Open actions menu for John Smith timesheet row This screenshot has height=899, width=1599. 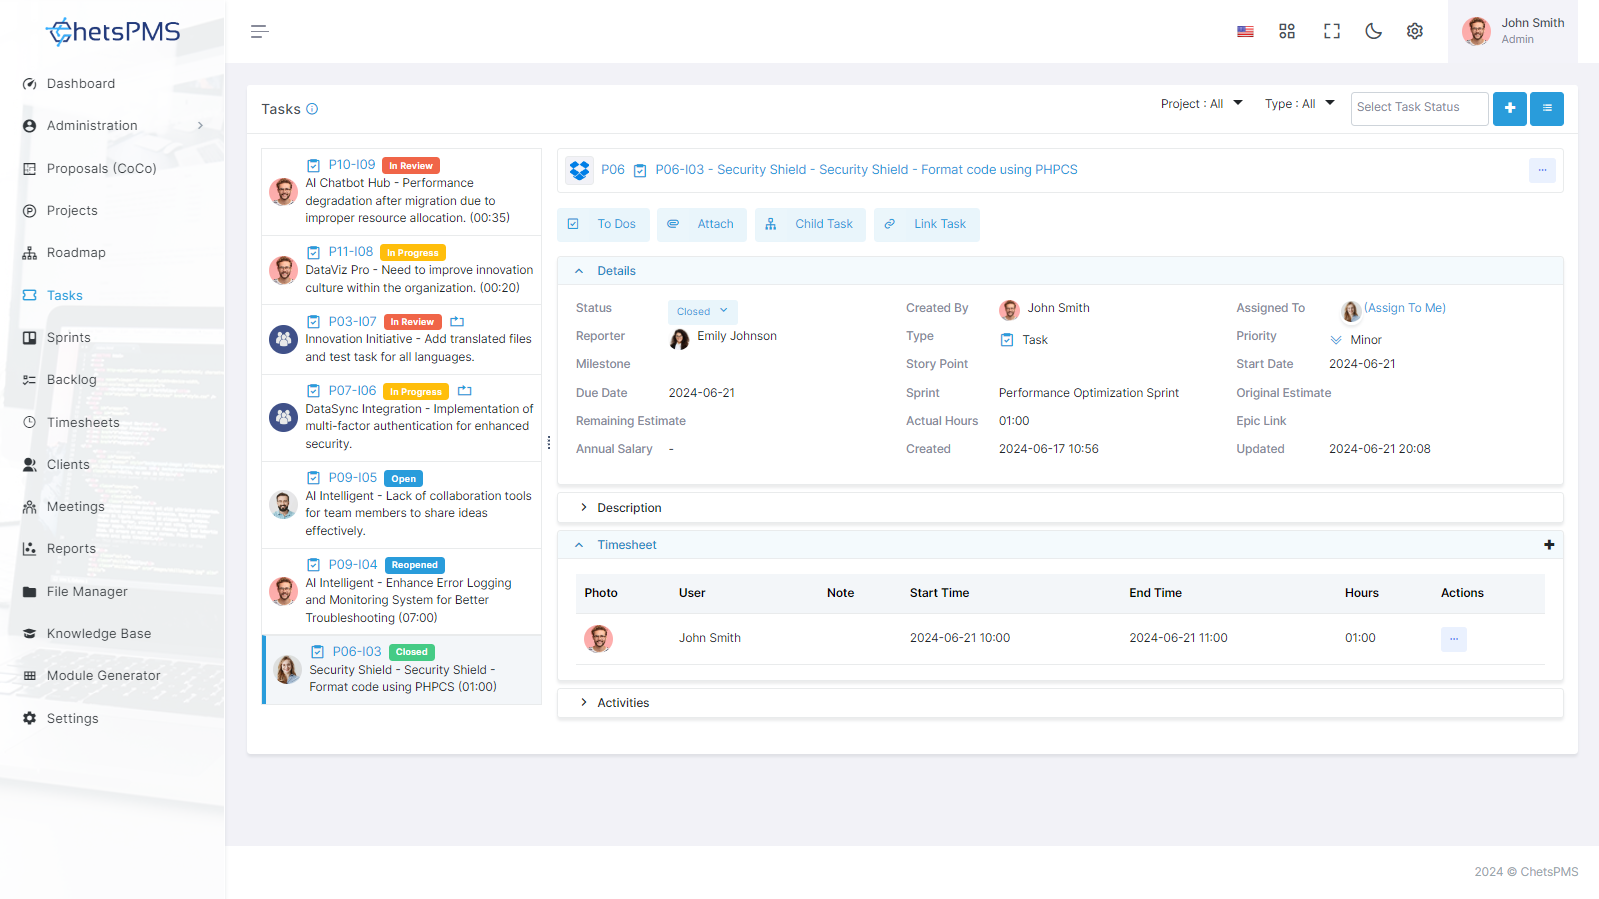tap(1454, 638)
